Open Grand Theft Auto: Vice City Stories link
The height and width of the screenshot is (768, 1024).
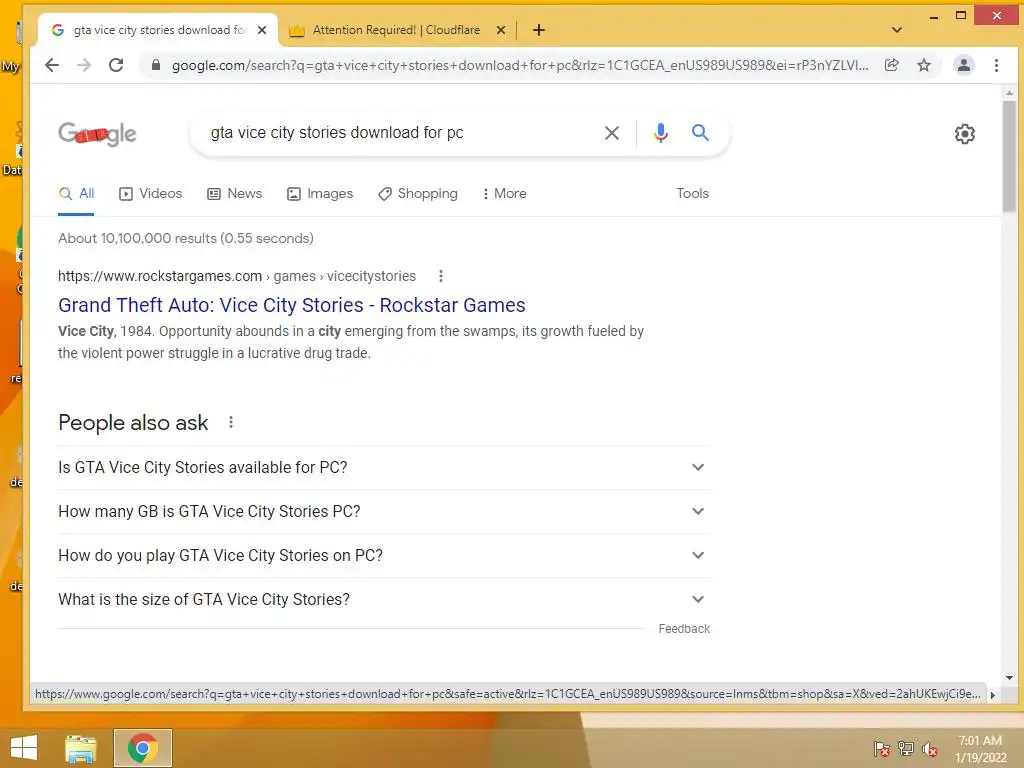click(x=292, y=305)
